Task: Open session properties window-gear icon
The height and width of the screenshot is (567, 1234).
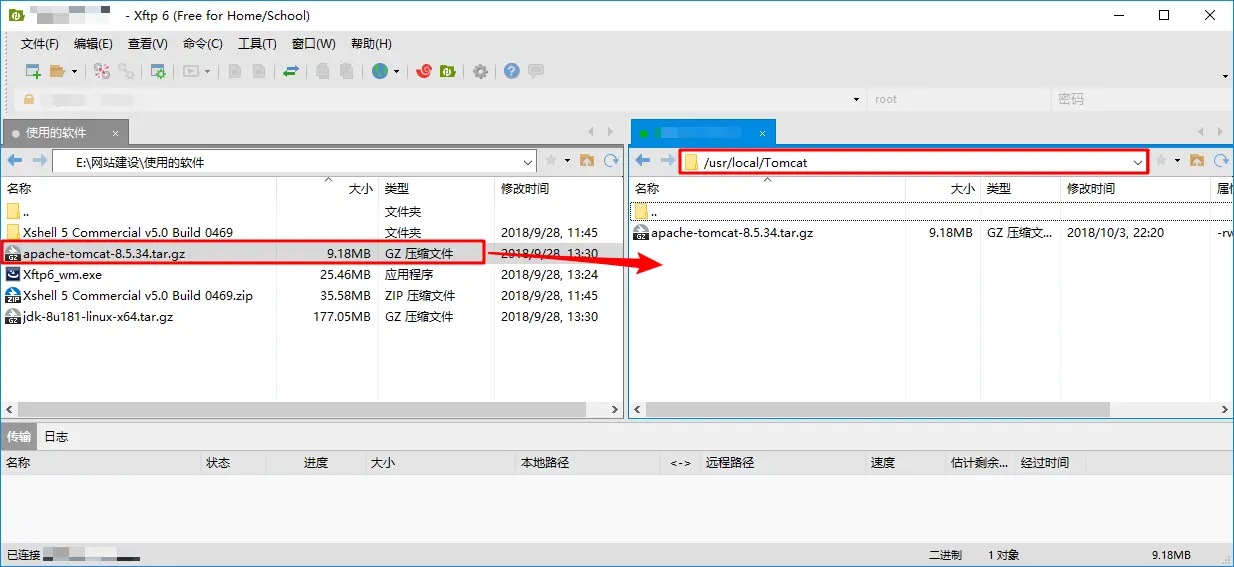Action: 158,71
